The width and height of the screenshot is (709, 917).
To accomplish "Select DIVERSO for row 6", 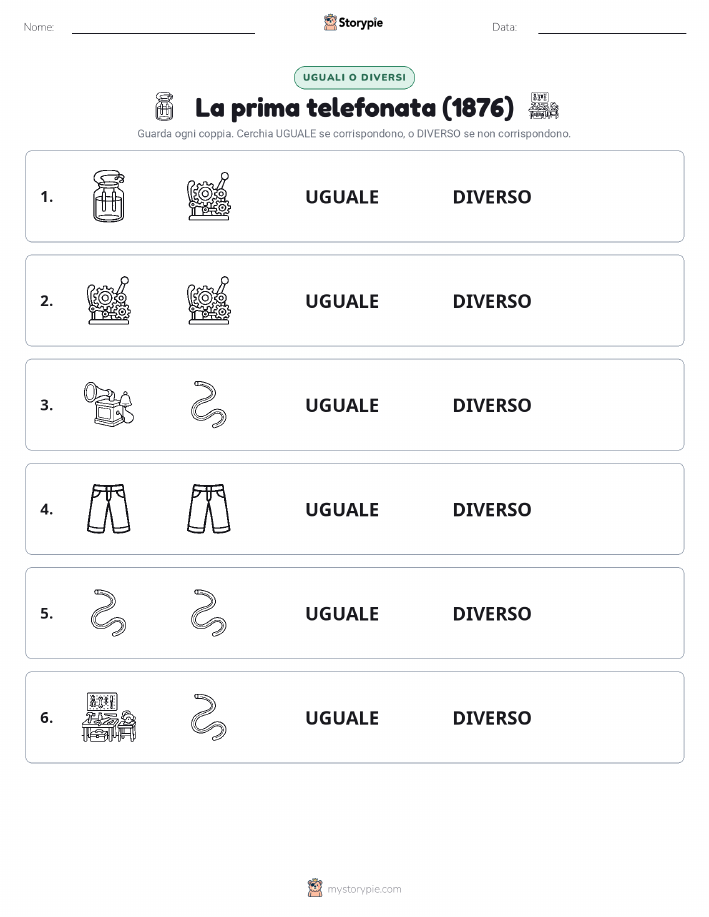I will pos(492,718).
